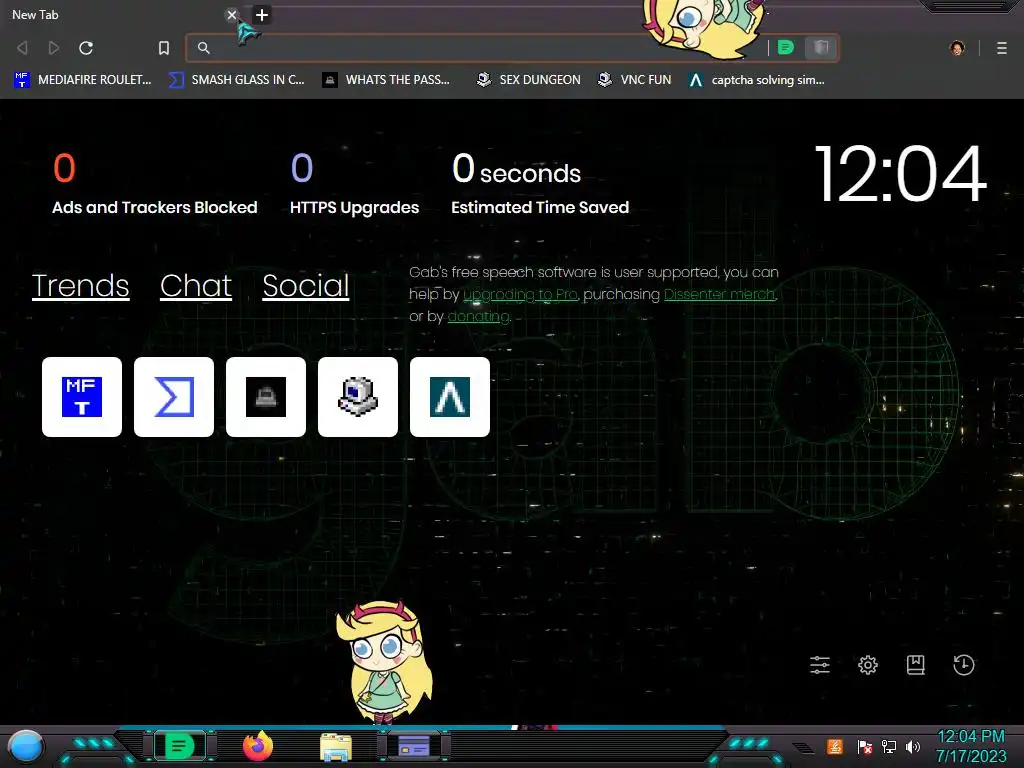Open the retro computer top site tile
The image size is (1024, 768).
click(358, 396)
